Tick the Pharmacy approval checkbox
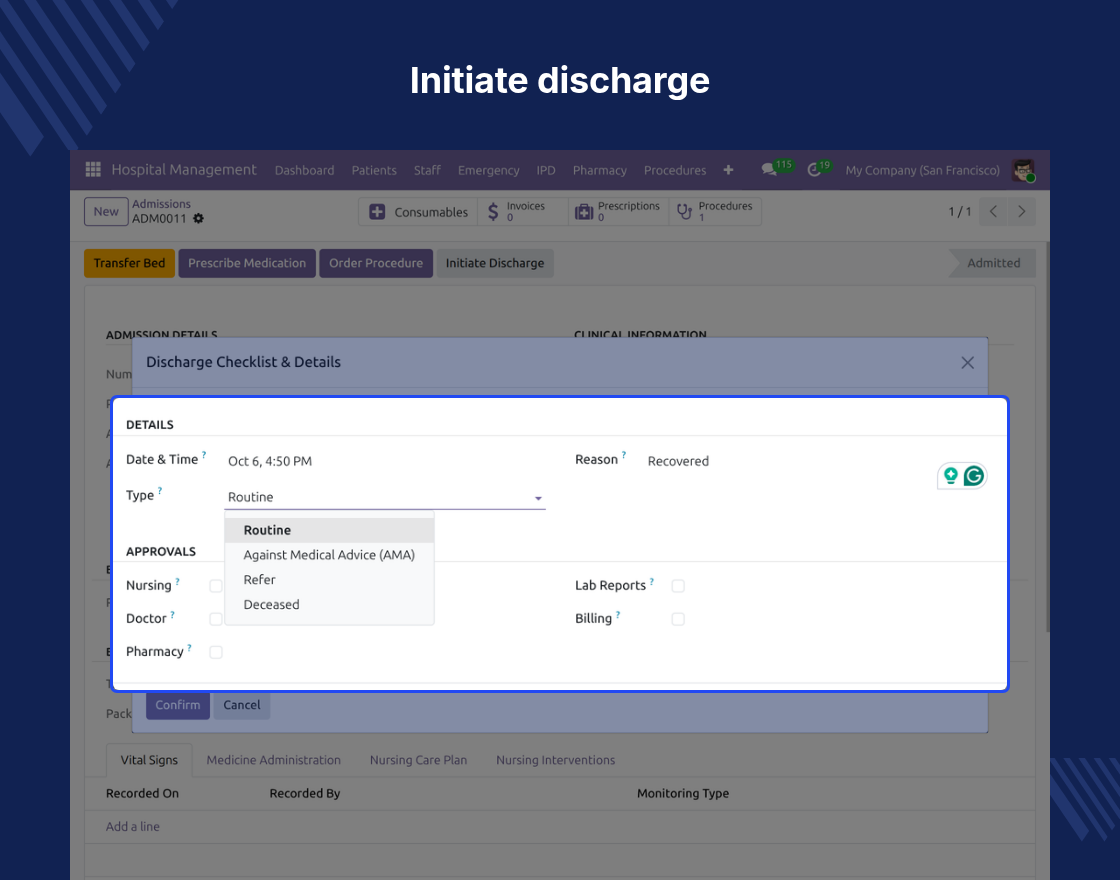This screenshot has width=1120, height=880. [216, 652]
